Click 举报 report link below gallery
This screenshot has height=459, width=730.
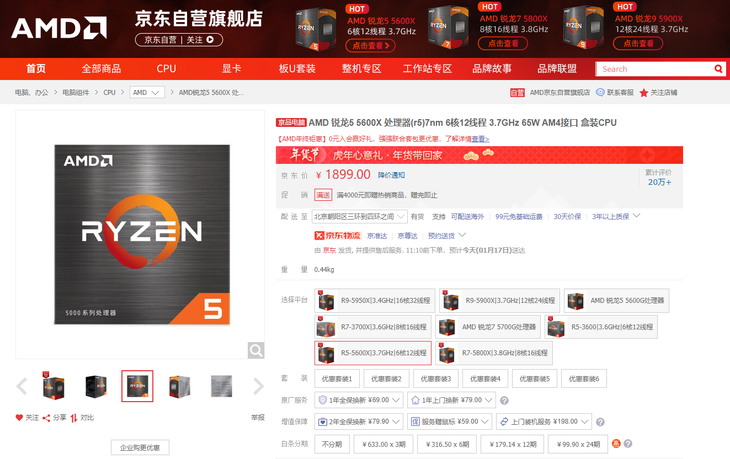pos(257,417)
